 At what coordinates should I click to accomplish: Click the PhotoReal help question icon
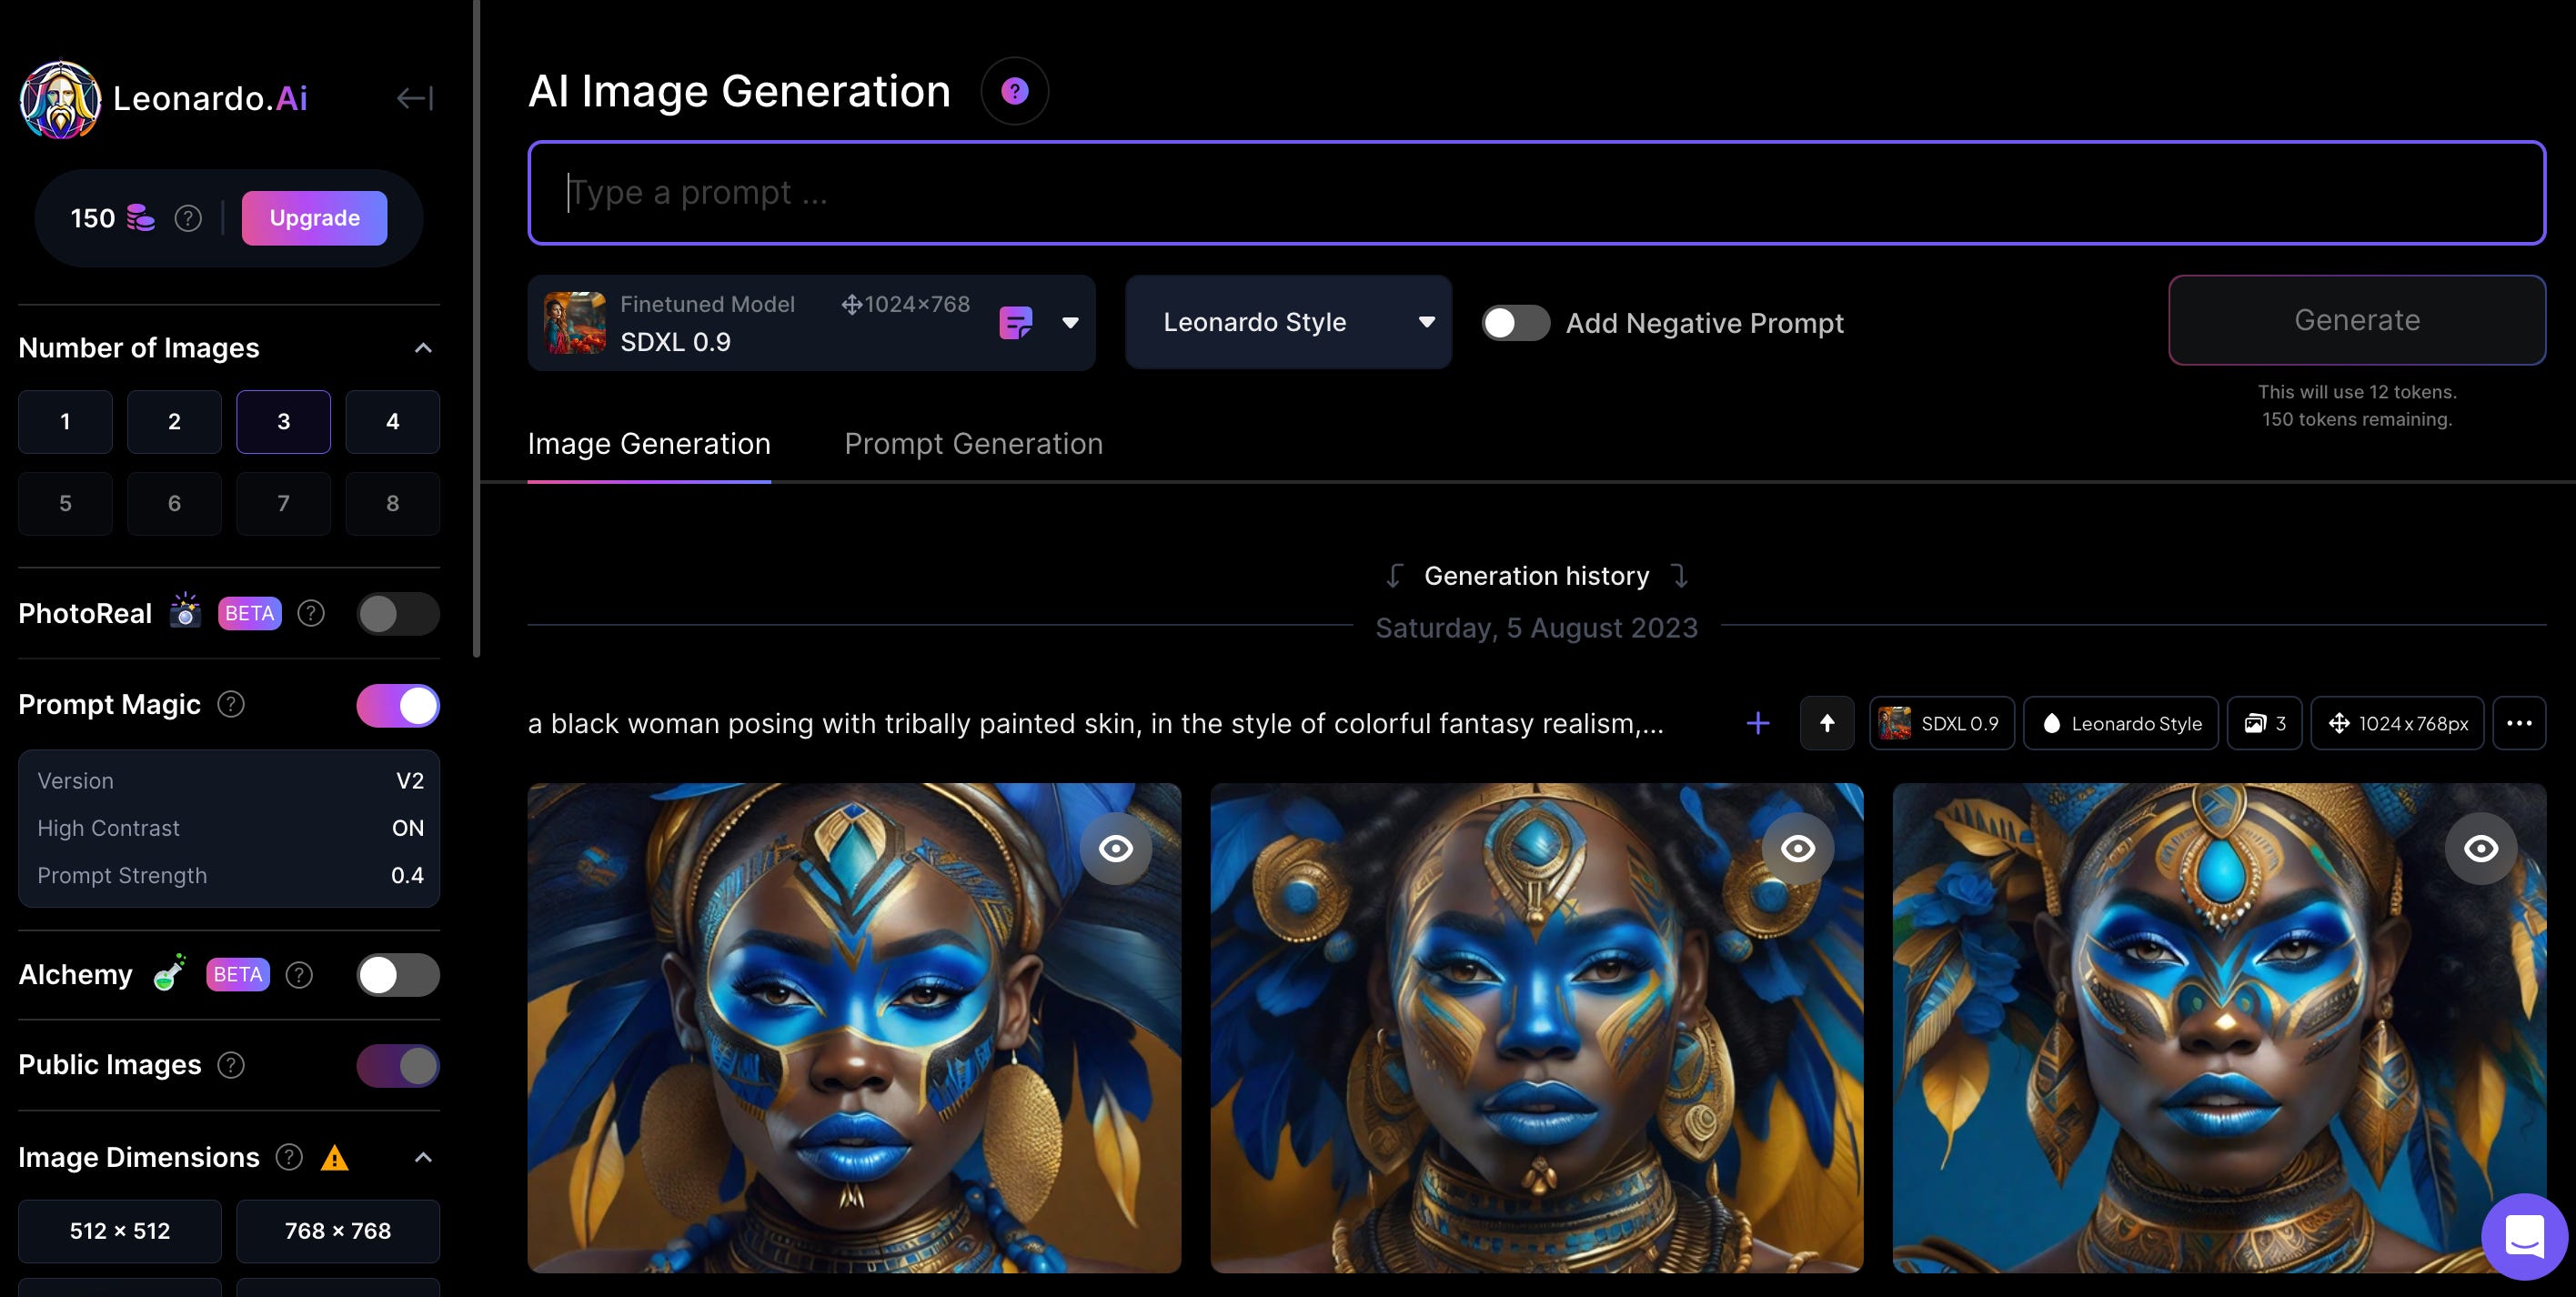click(311, 613)
